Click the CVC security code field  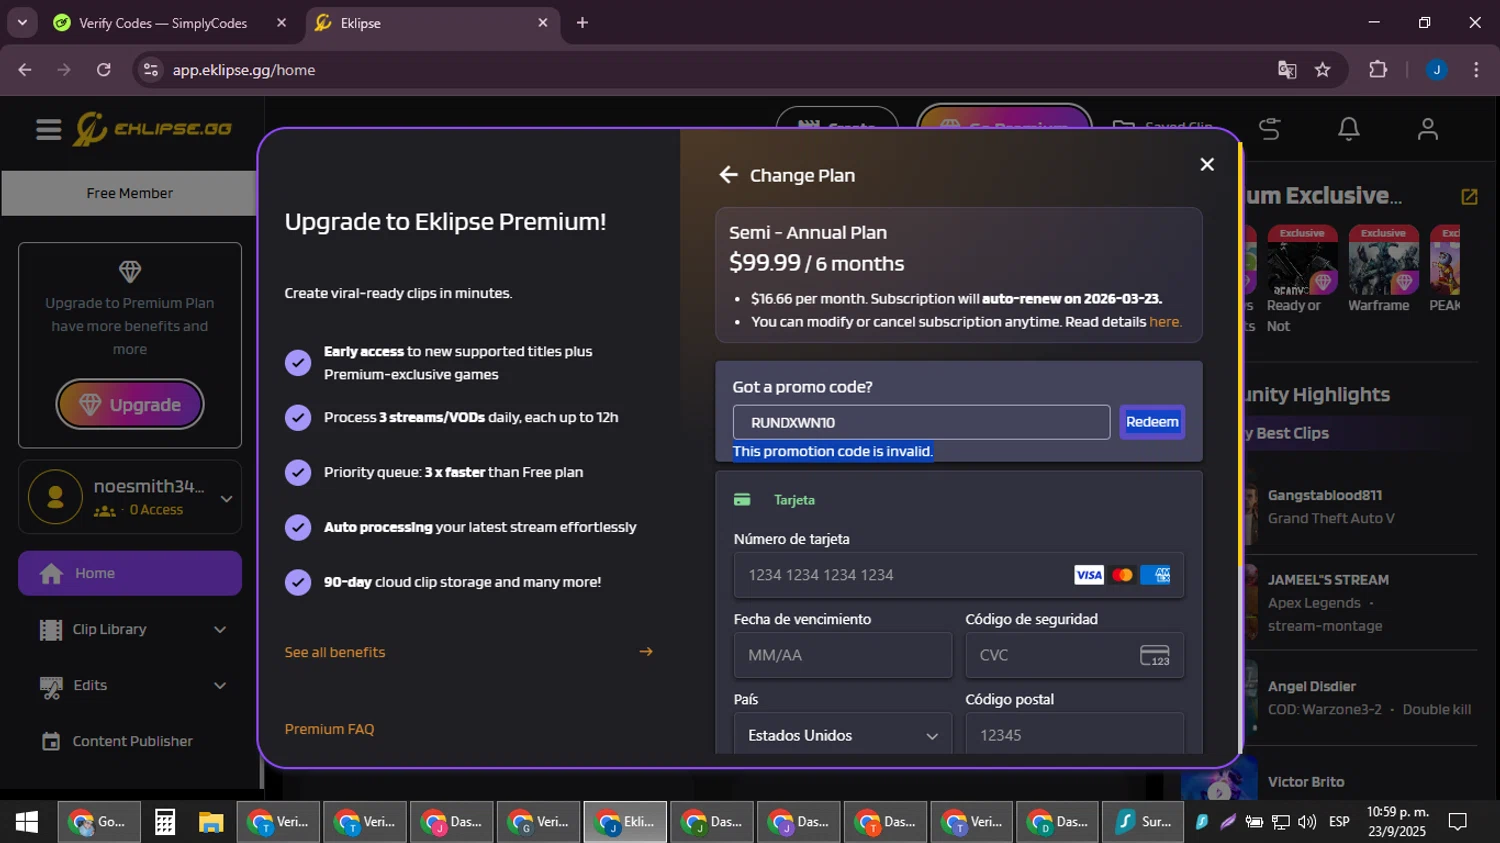click(x=1074, y=655)
